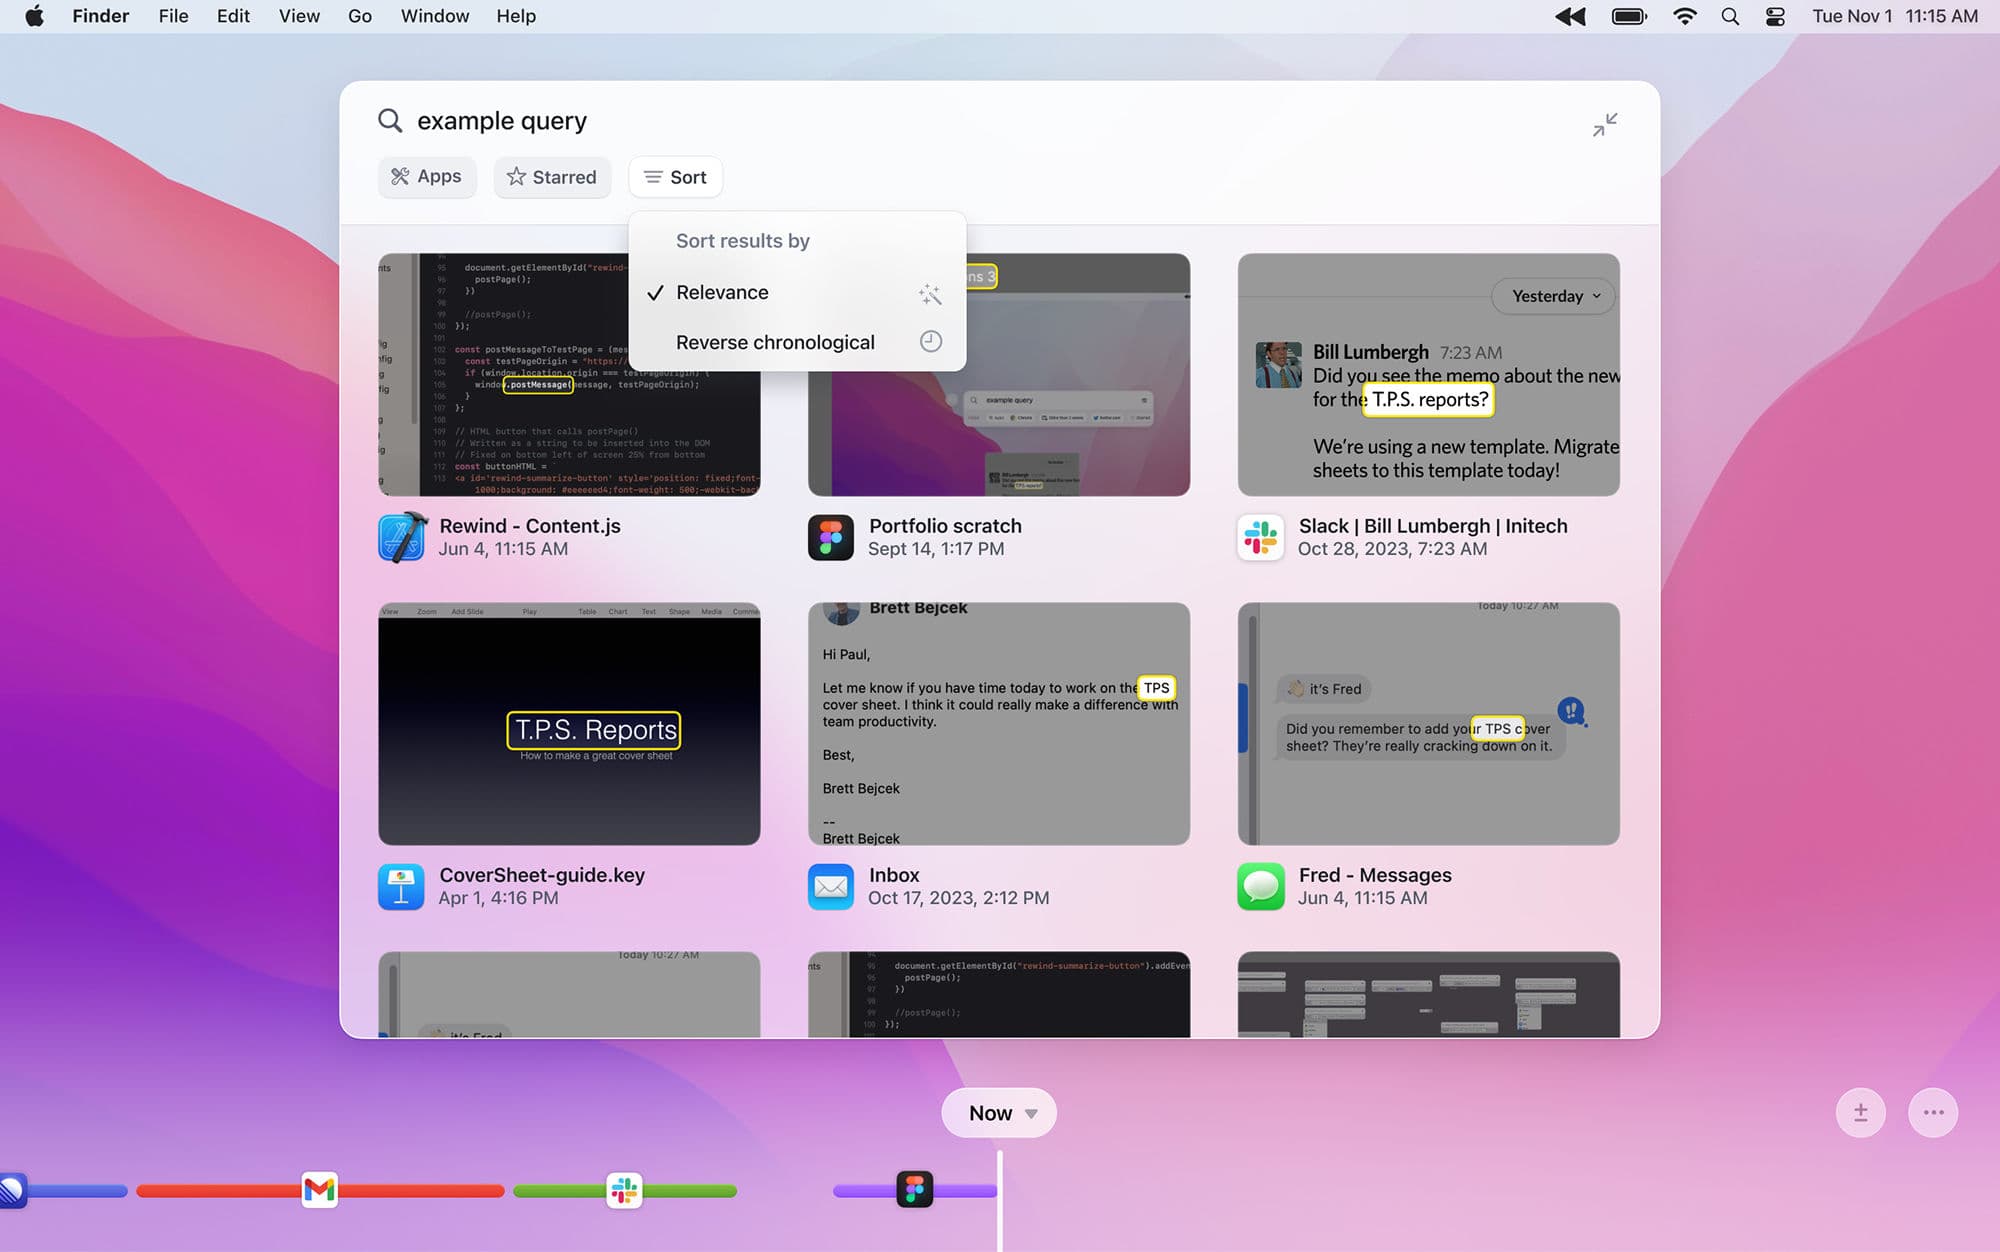Open the T.P.S. Reports slide thumbnail
This screenshot has height=1252, width=2000.
568,723
